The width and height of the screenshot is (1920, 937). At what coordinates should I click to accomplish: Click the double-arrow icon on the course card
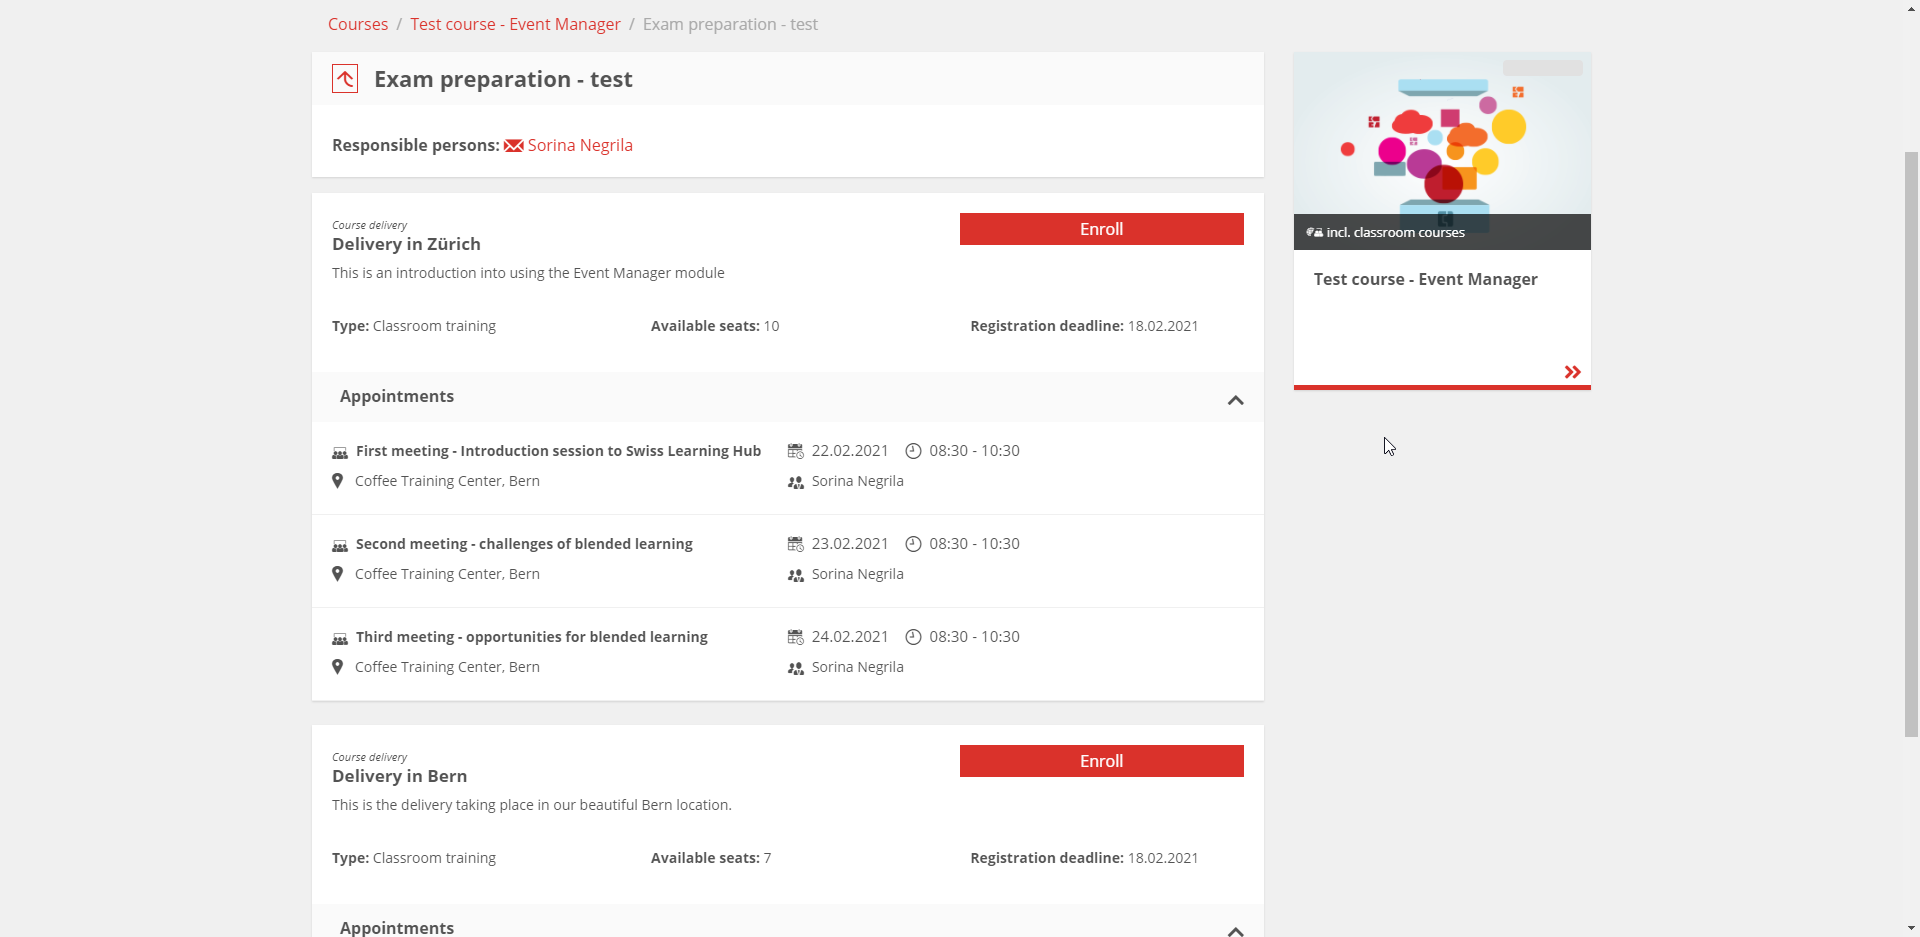pyautogui.click(x=1572, y=372)
